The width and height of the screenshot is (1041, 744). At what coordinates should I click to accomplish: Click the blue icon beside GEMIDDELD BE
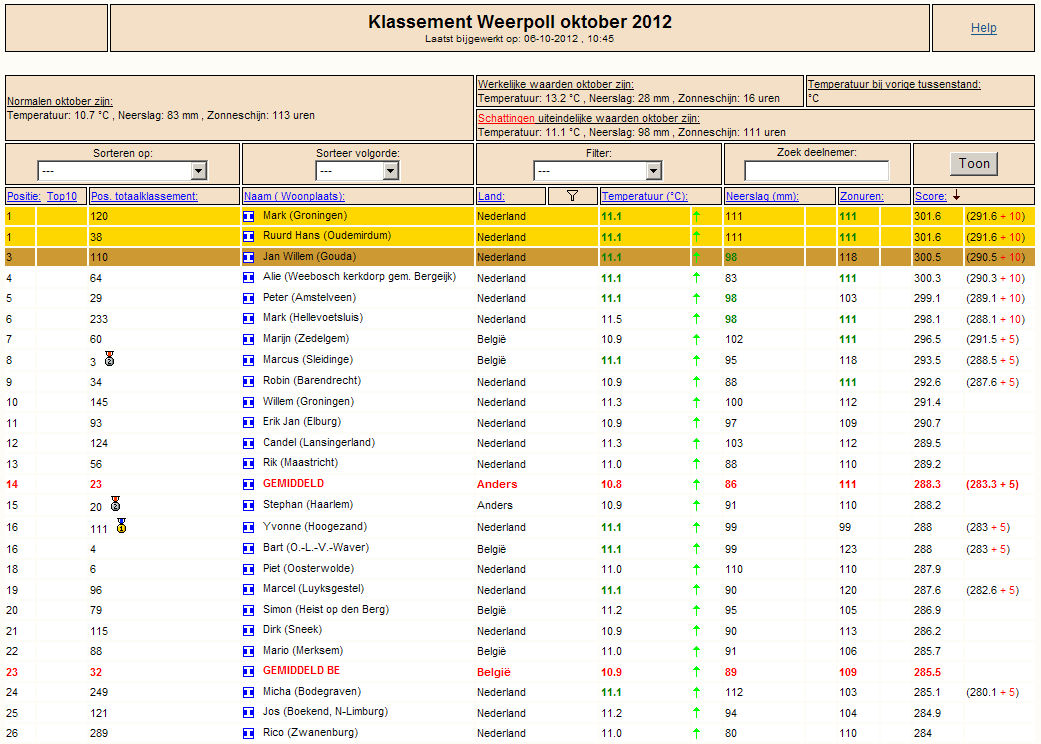[248, 672]
